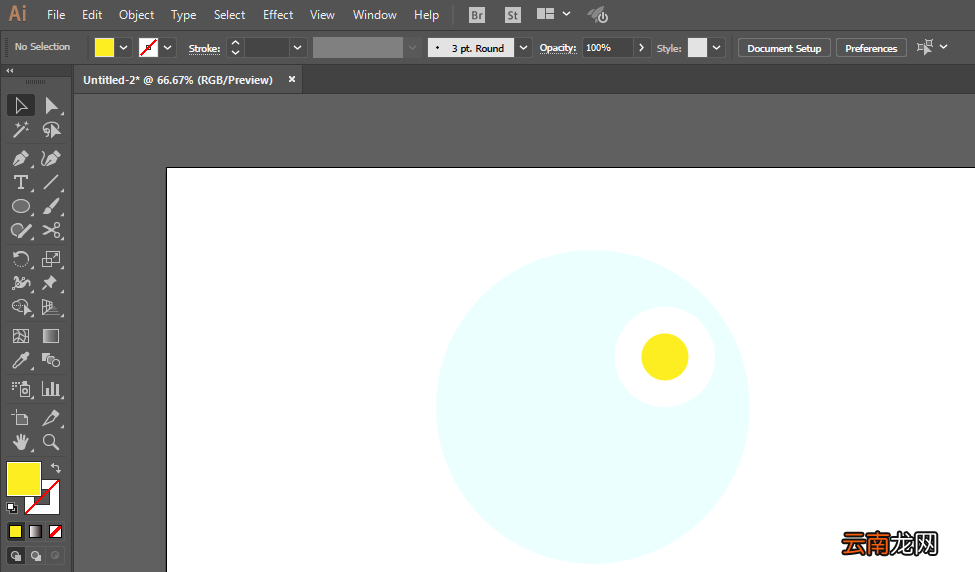Set paint mode to Color

pos(16,532)
